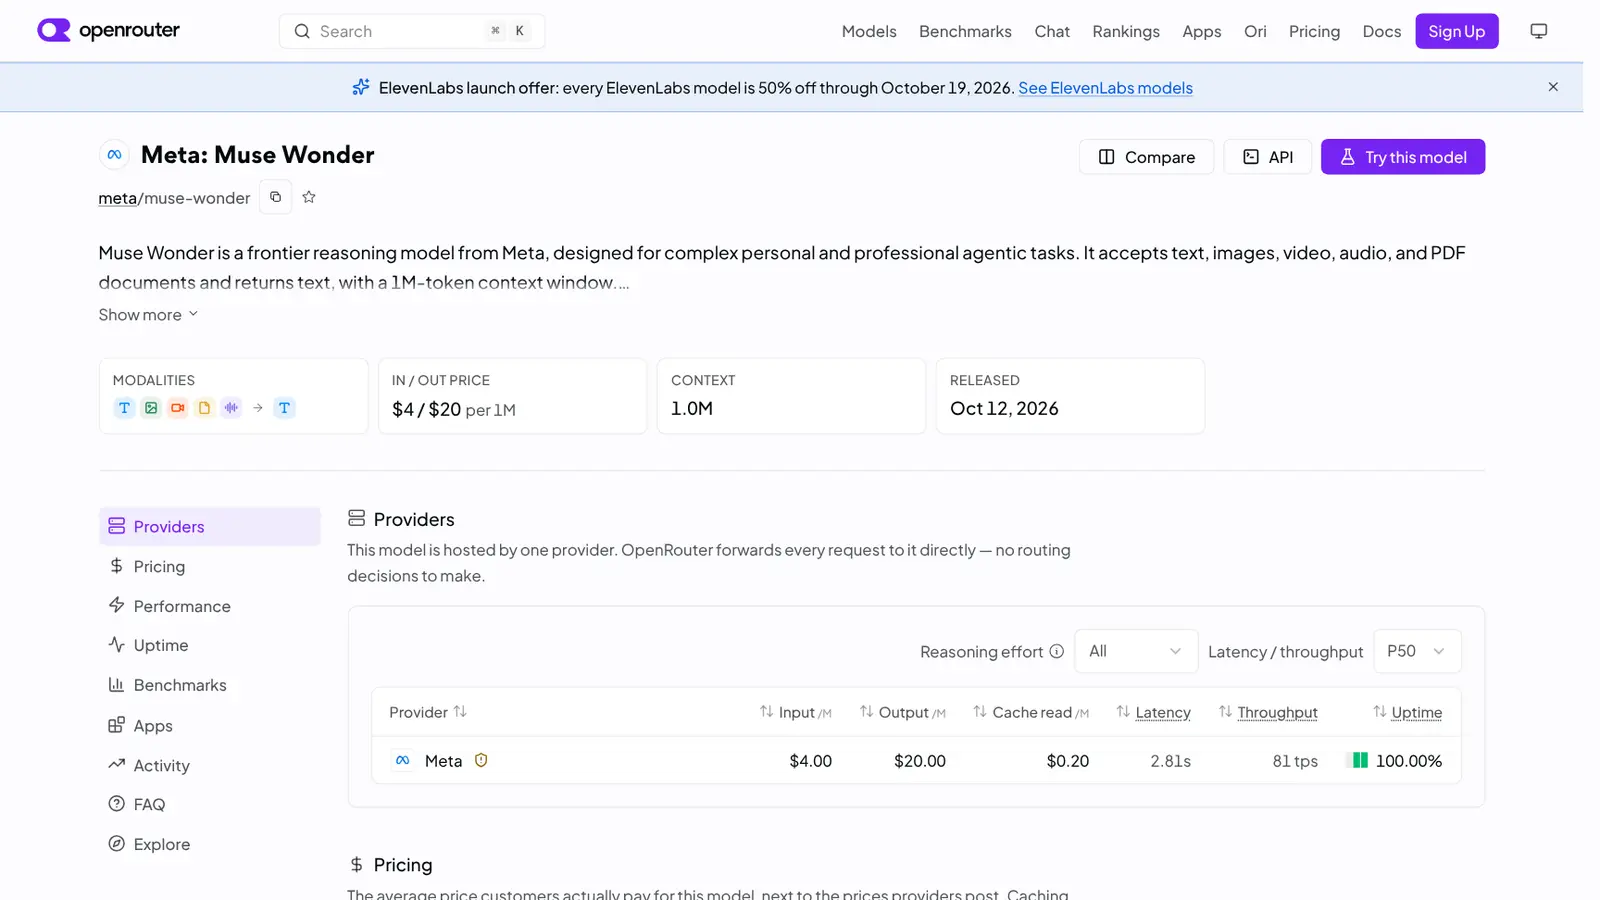This screenshot has height=900, width=1600.
Task: Select Providers in sidebar
Action: click(x=210, y=526)
